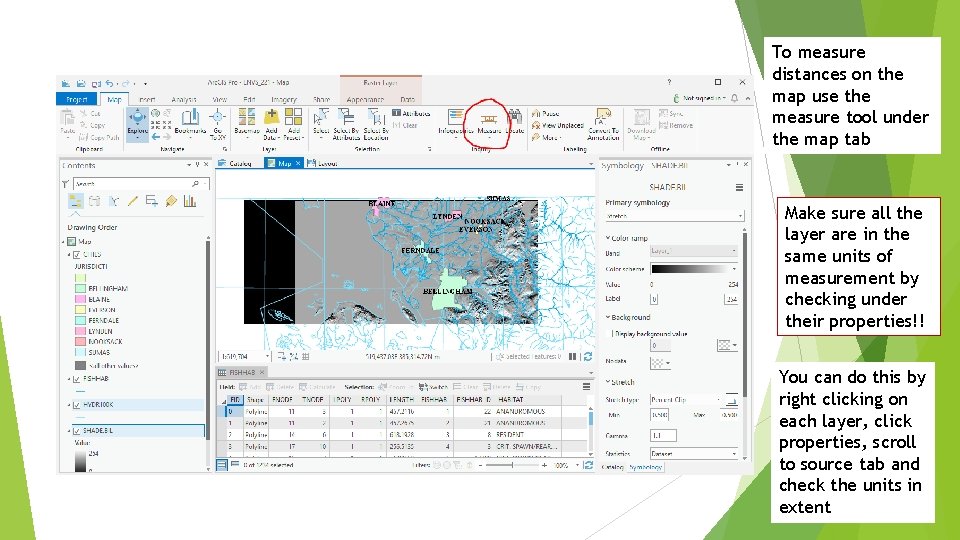This screenshot has width=960, height=540.
Task: Open Primary symbology Stretch dropdown
Action: point(674,216)
